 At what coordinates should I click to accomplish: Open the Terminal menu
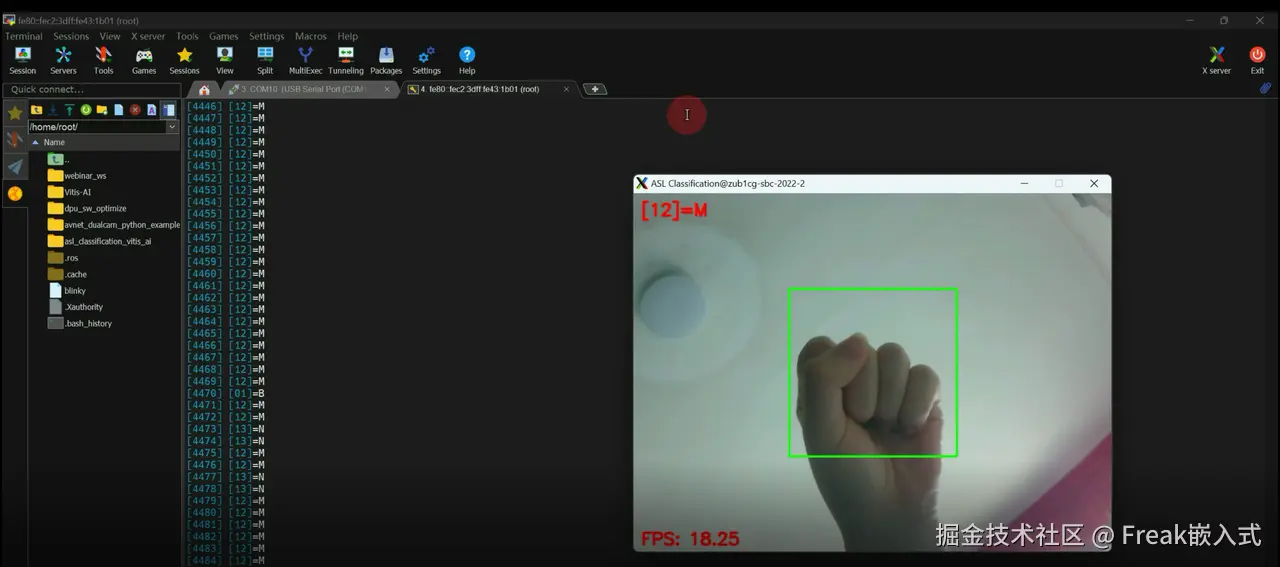[24, 36]
